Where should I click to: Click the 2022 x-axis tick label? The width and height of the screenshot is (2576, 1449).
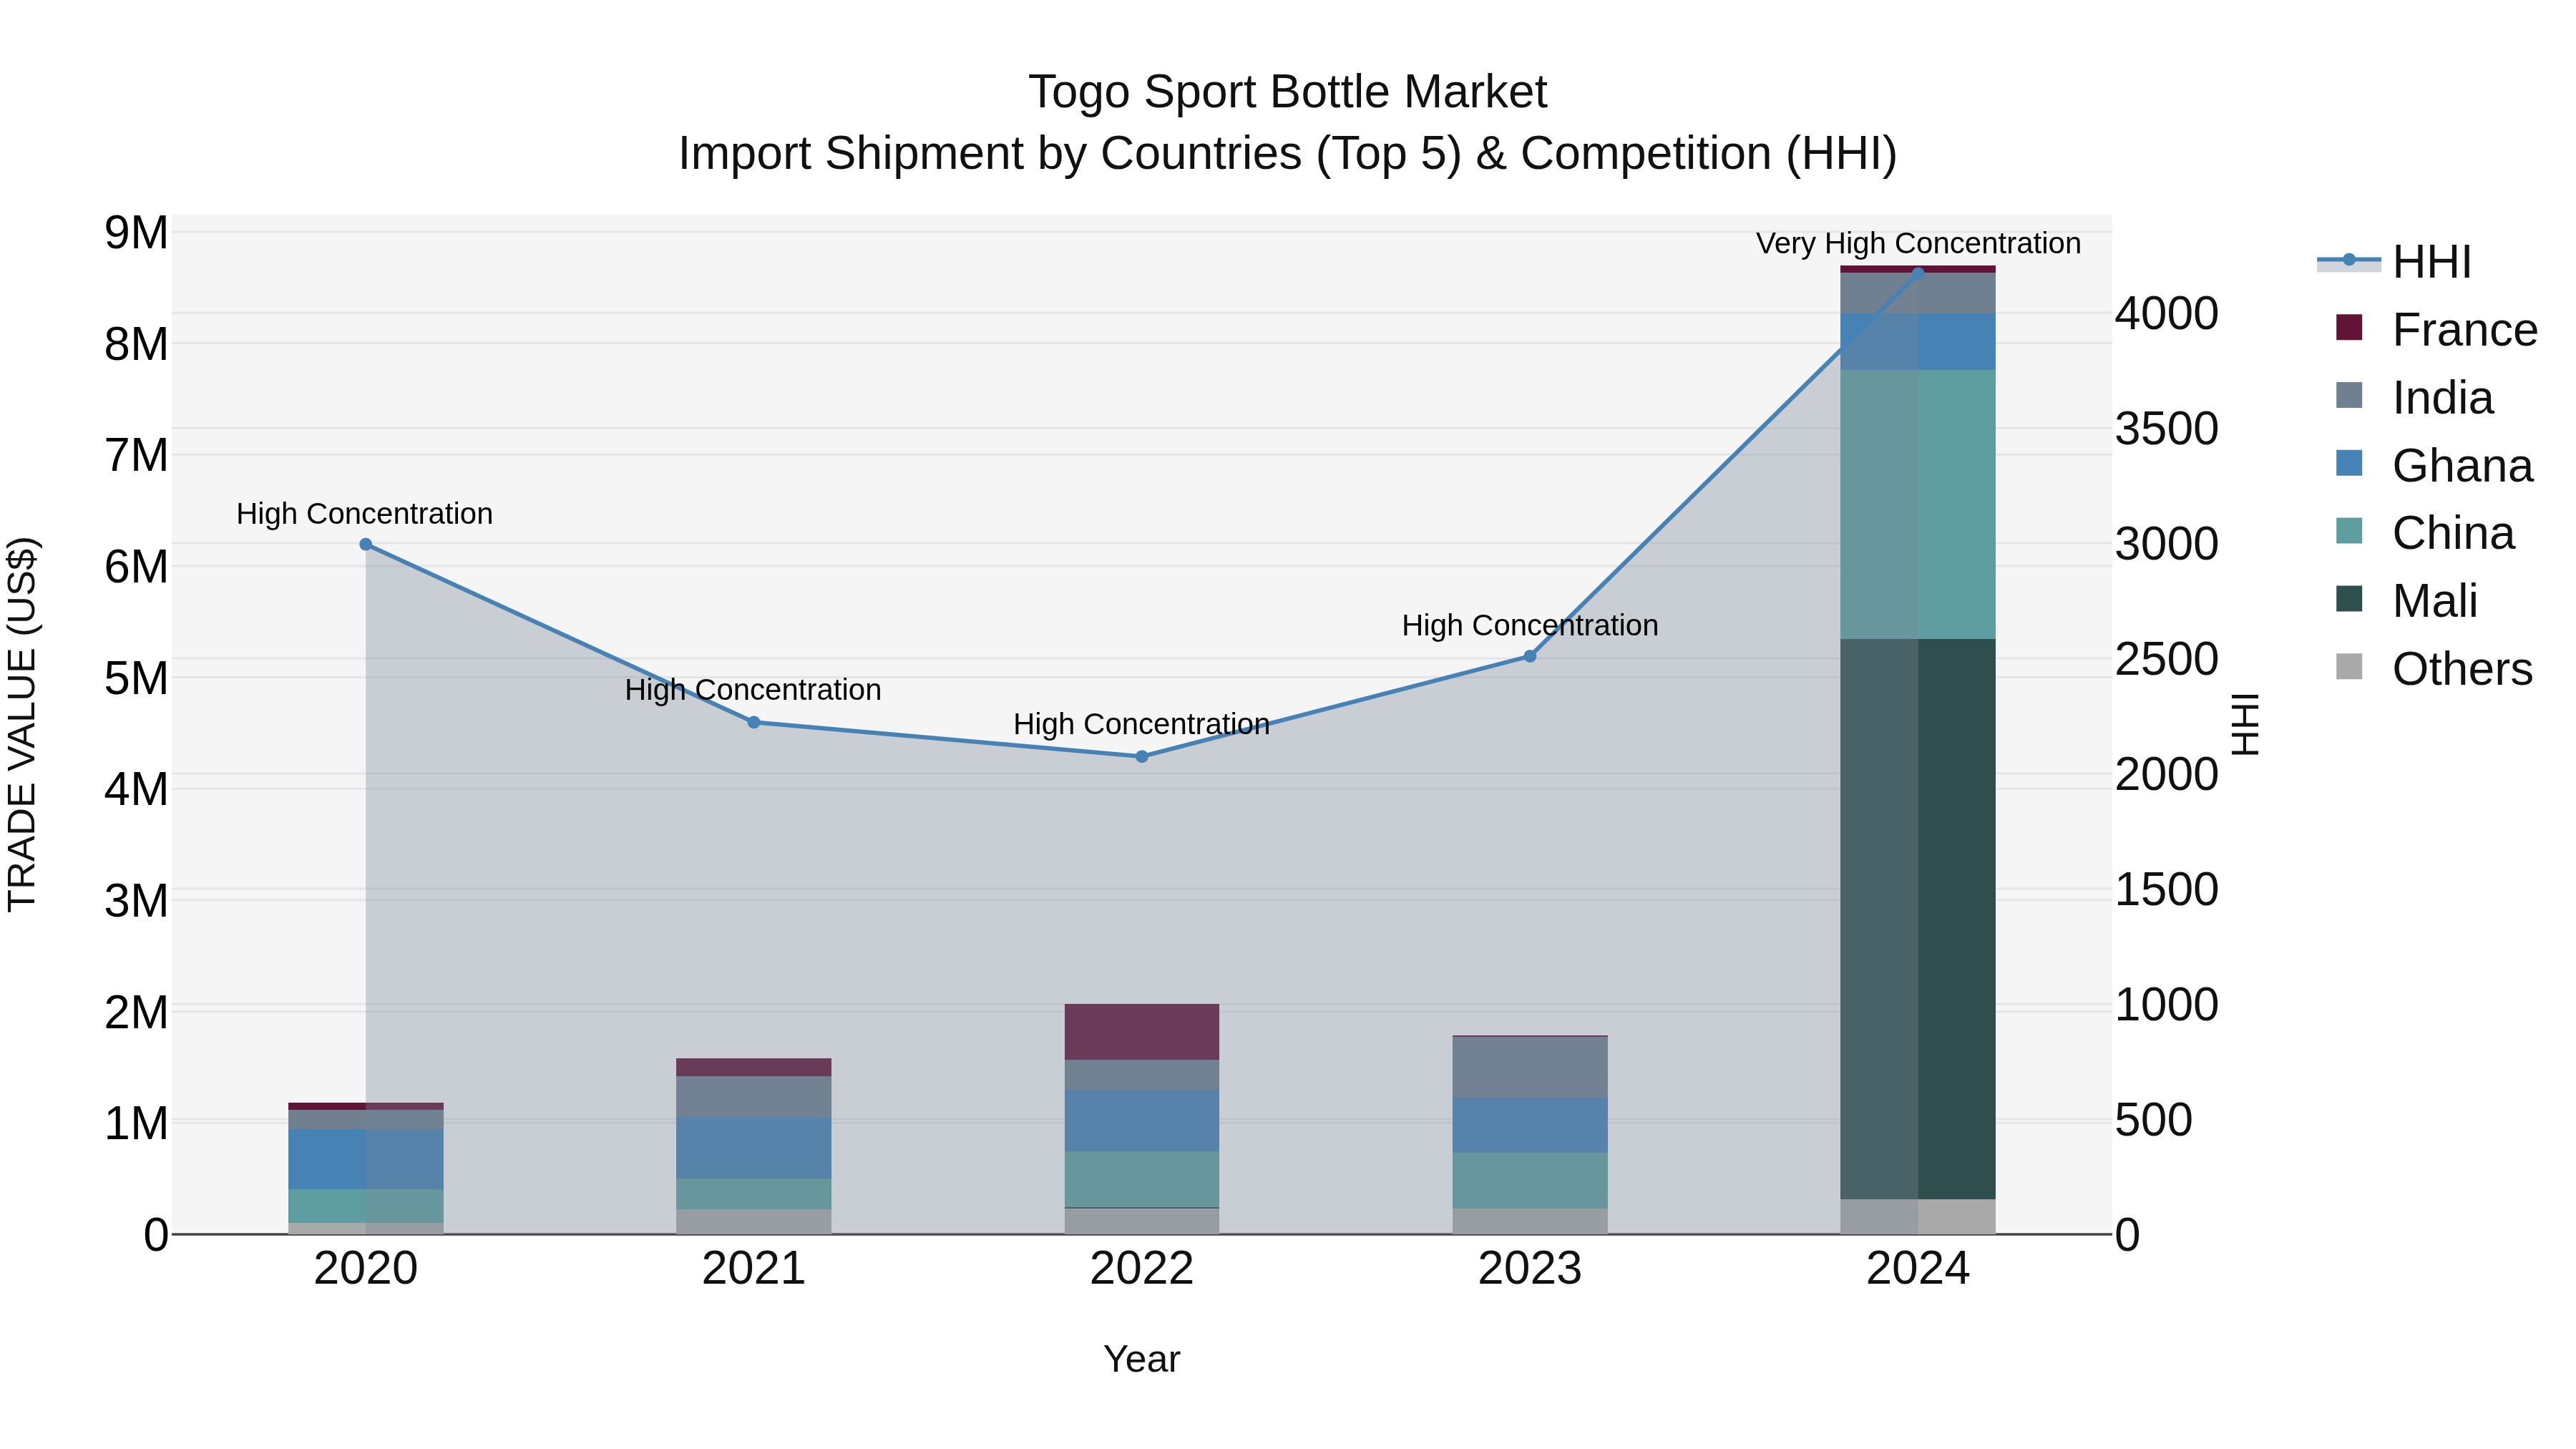(x=1142, y=1269)
